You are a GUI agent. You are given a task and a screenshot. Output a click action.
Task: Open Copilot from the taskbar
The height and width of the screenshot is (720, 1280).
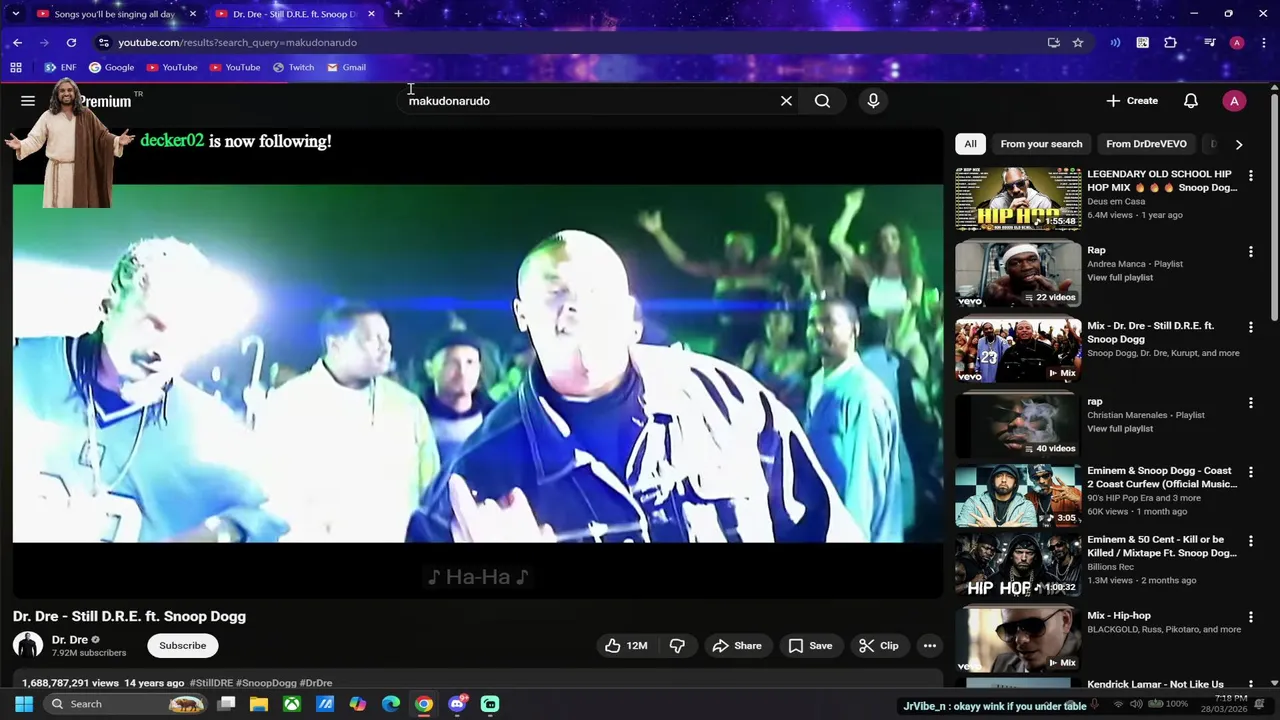[358, 704]
